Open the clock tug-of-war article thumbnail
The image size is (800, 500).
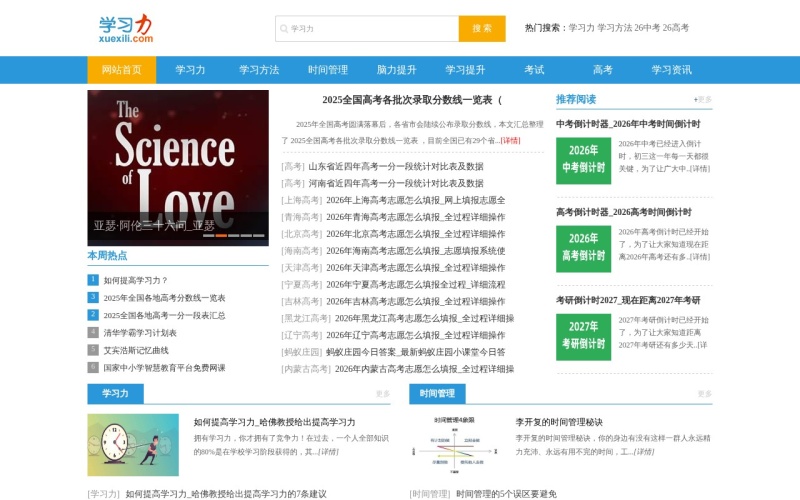pos(133,444)
